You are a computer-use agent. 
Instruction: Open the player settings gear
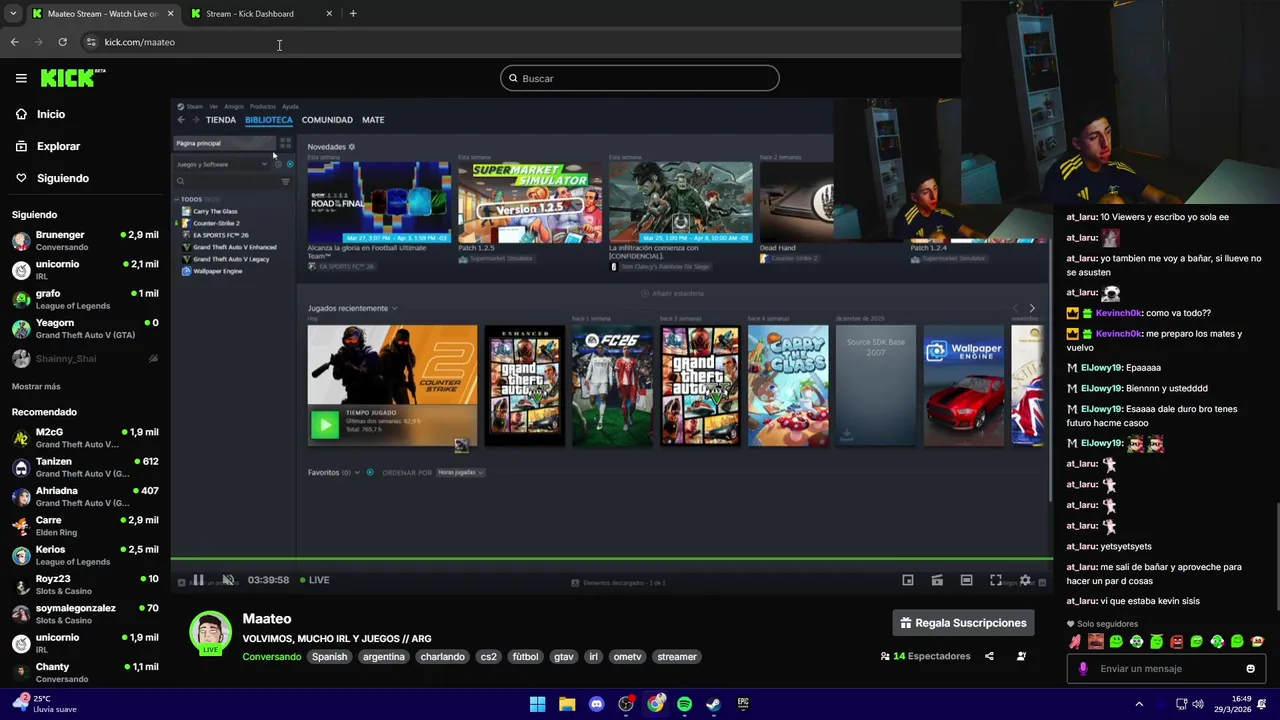pos(1025,580)
